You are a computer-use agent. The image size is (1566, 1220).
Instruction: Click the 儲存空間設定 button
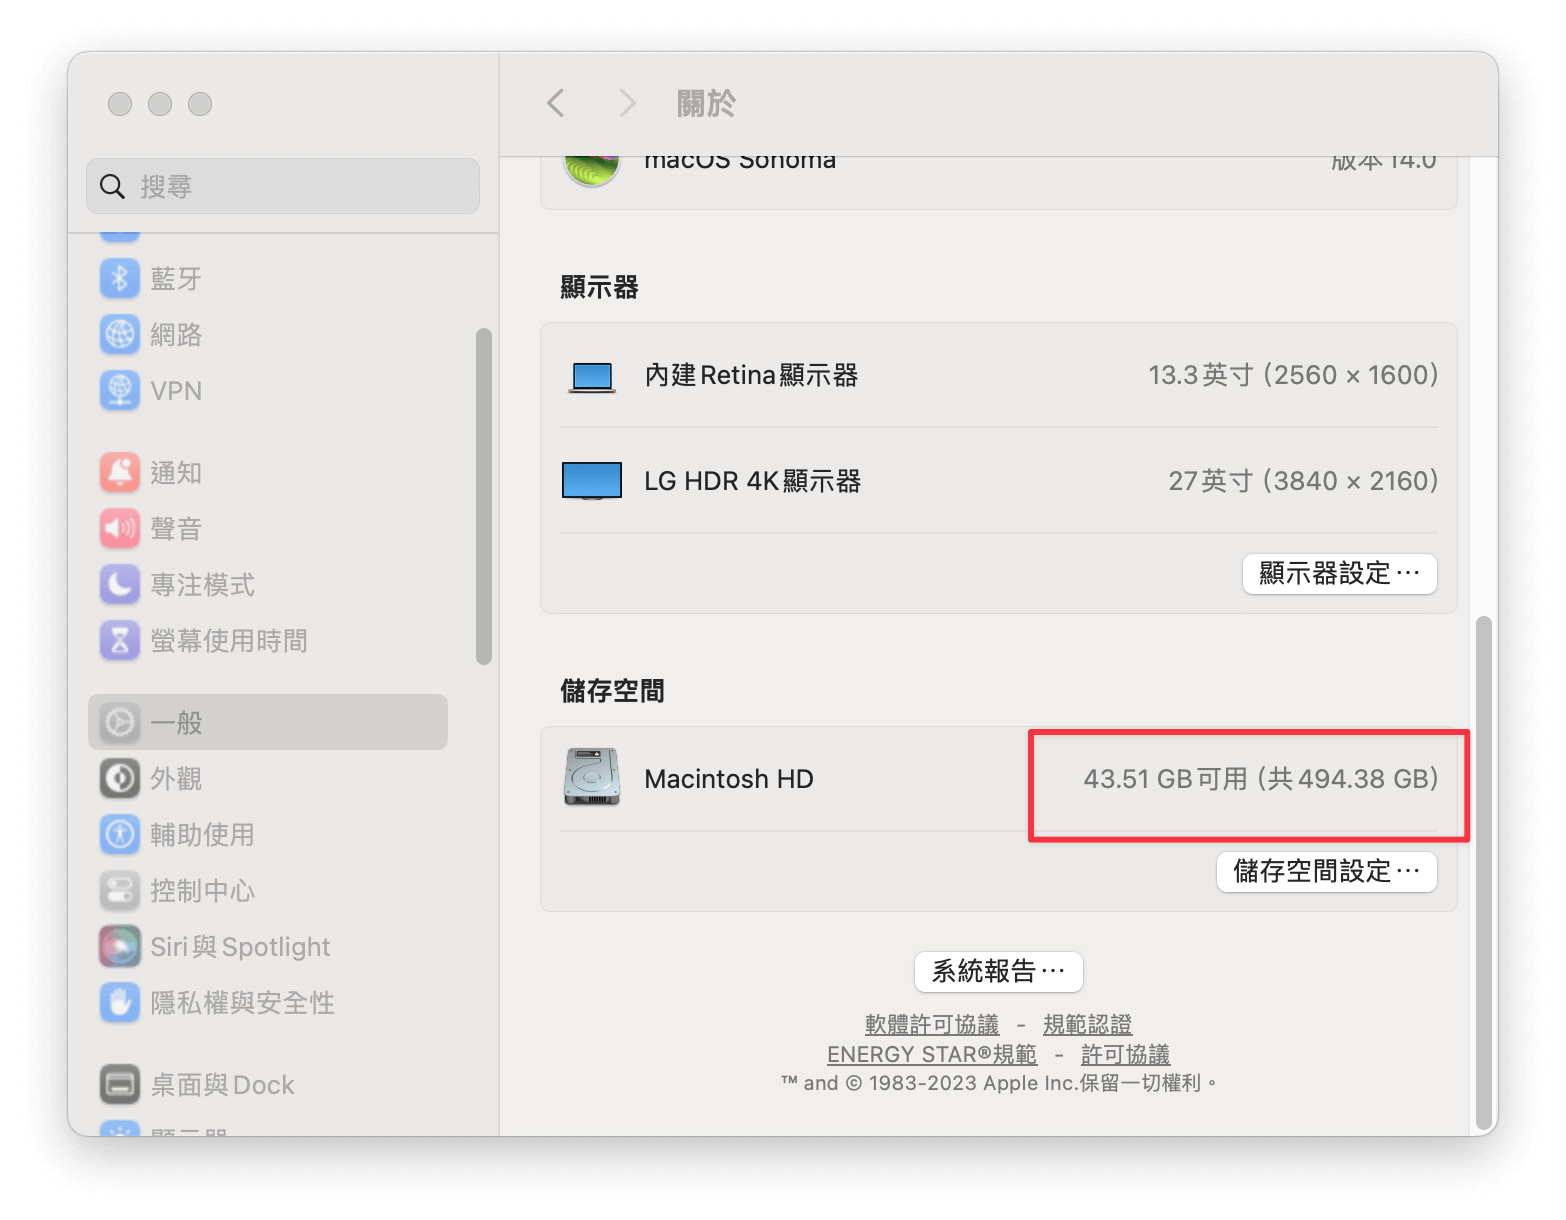tap(1326, 872)
